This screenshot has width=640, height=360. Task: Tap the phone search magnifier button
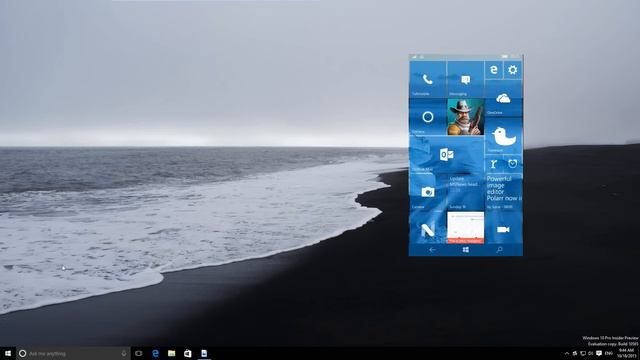point(499,250)
